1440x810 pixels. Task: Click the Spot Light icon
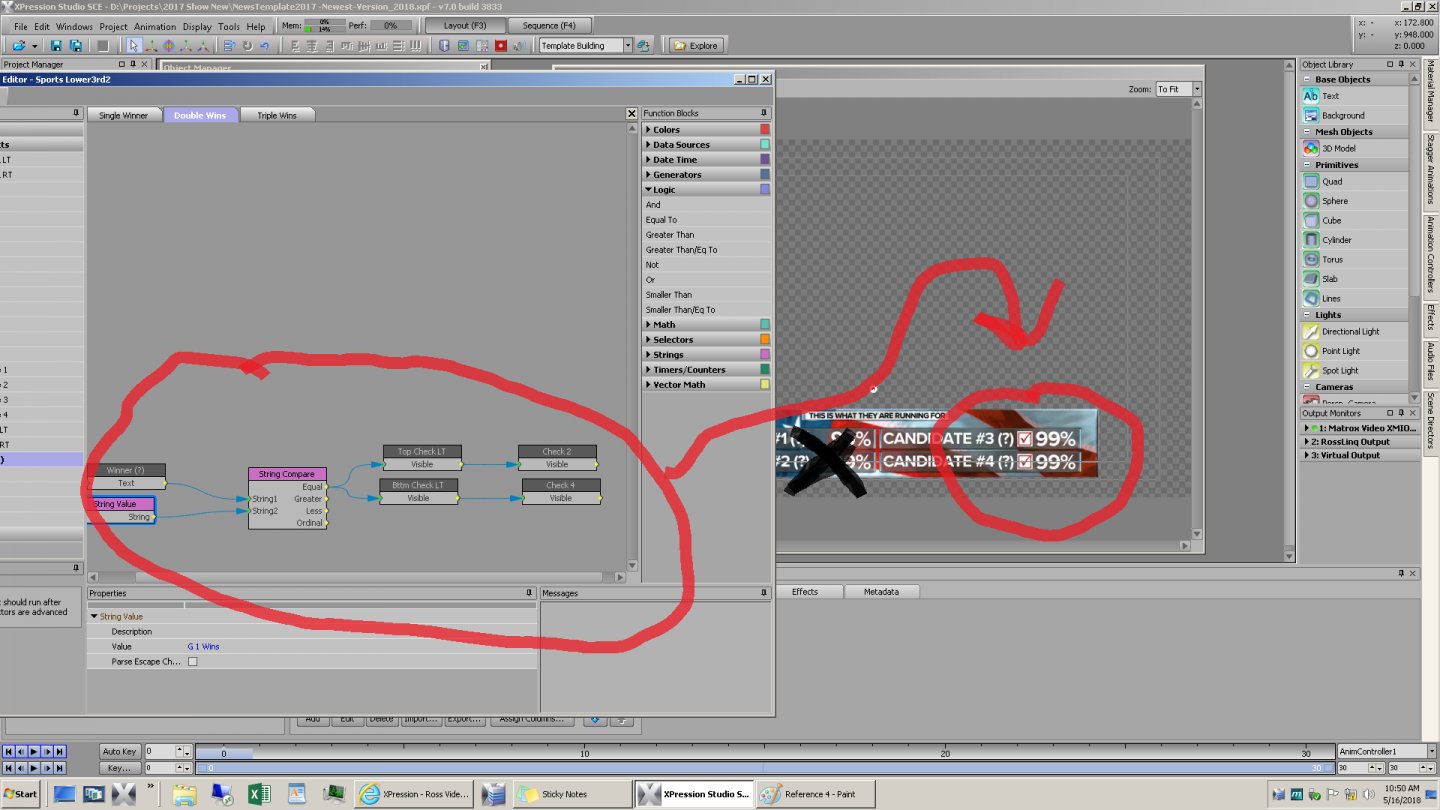(1311, 370)
